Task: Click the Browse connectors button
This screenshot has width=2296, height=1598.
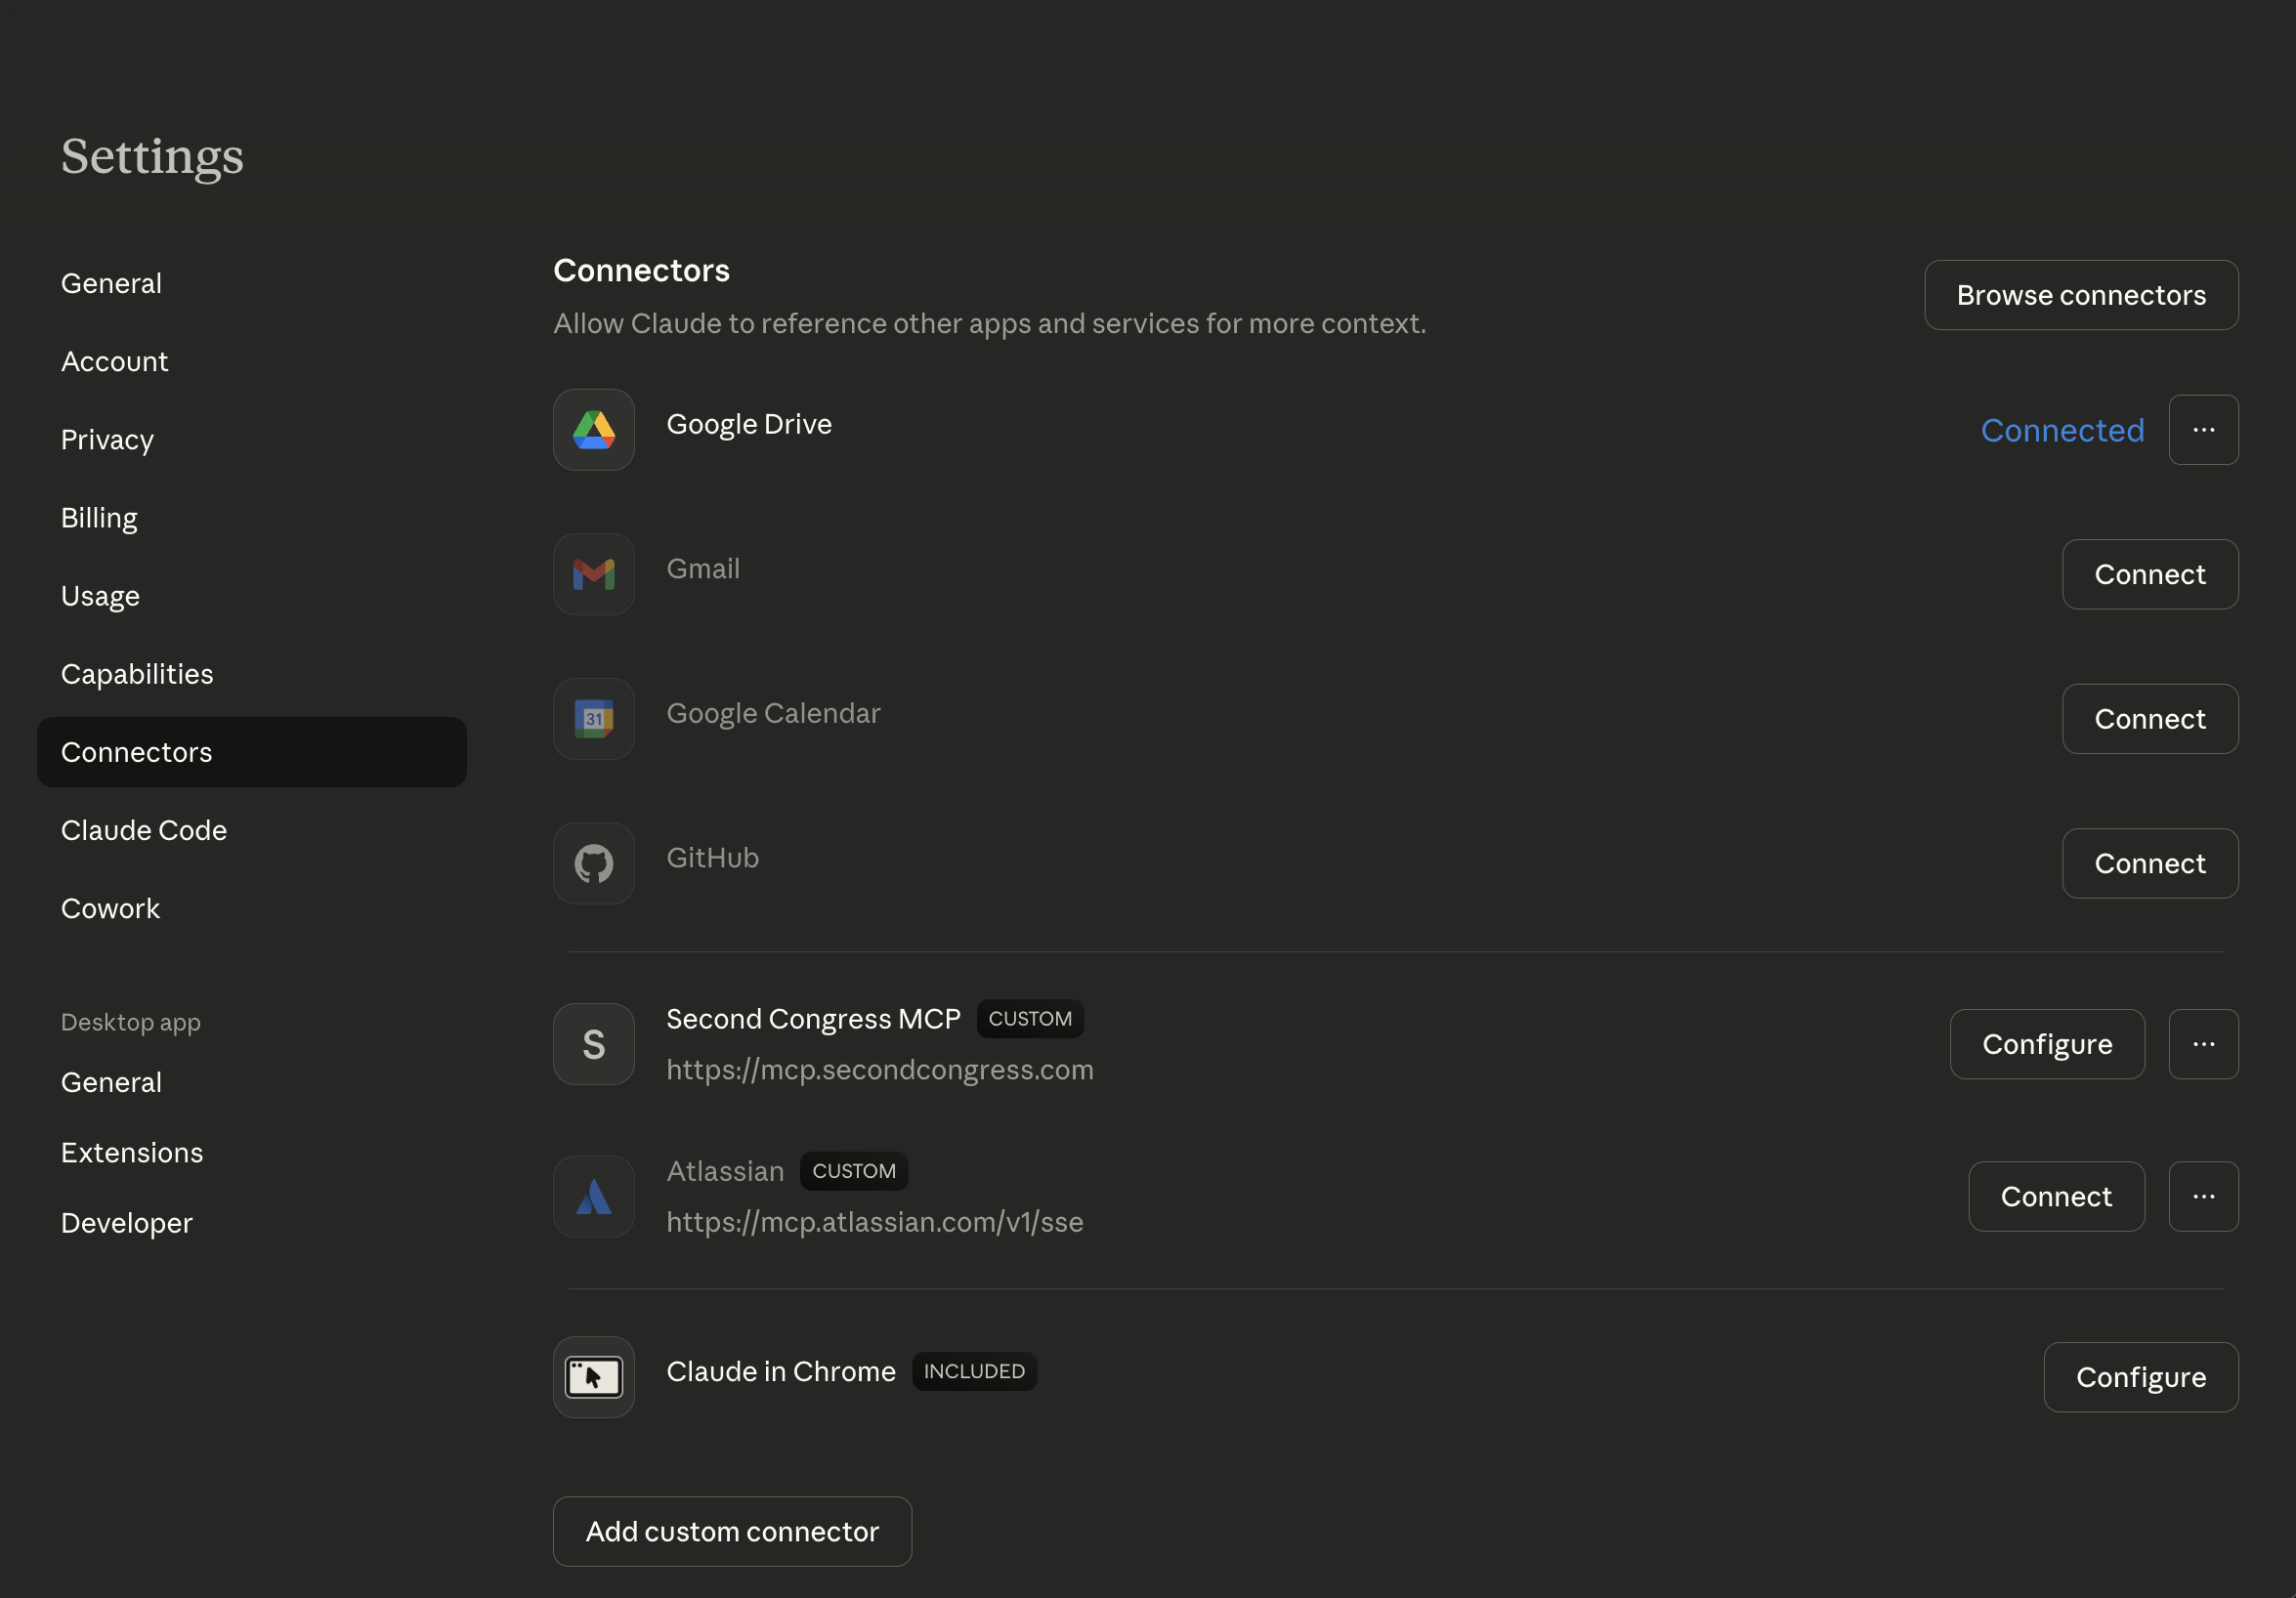Action: point(2081,295)
